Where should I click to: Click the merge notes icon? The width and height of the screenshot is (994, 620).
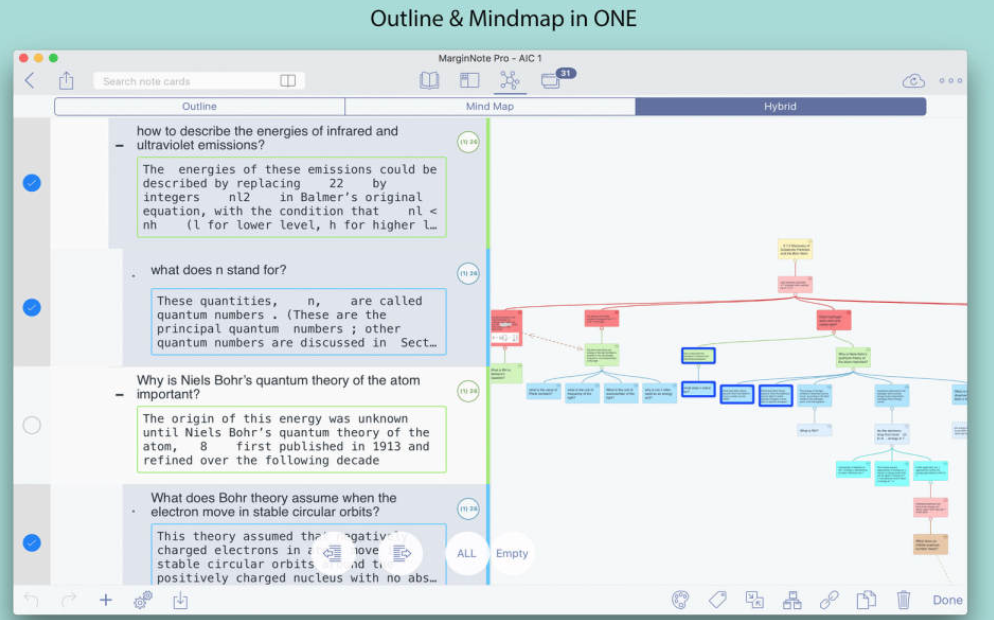[x=754, y=600]
